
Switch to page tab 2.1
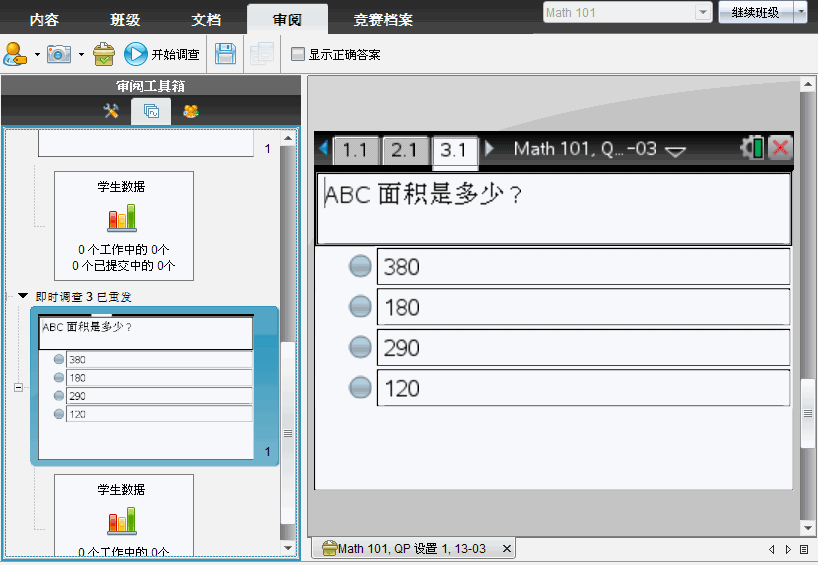[x=404, y=150]
